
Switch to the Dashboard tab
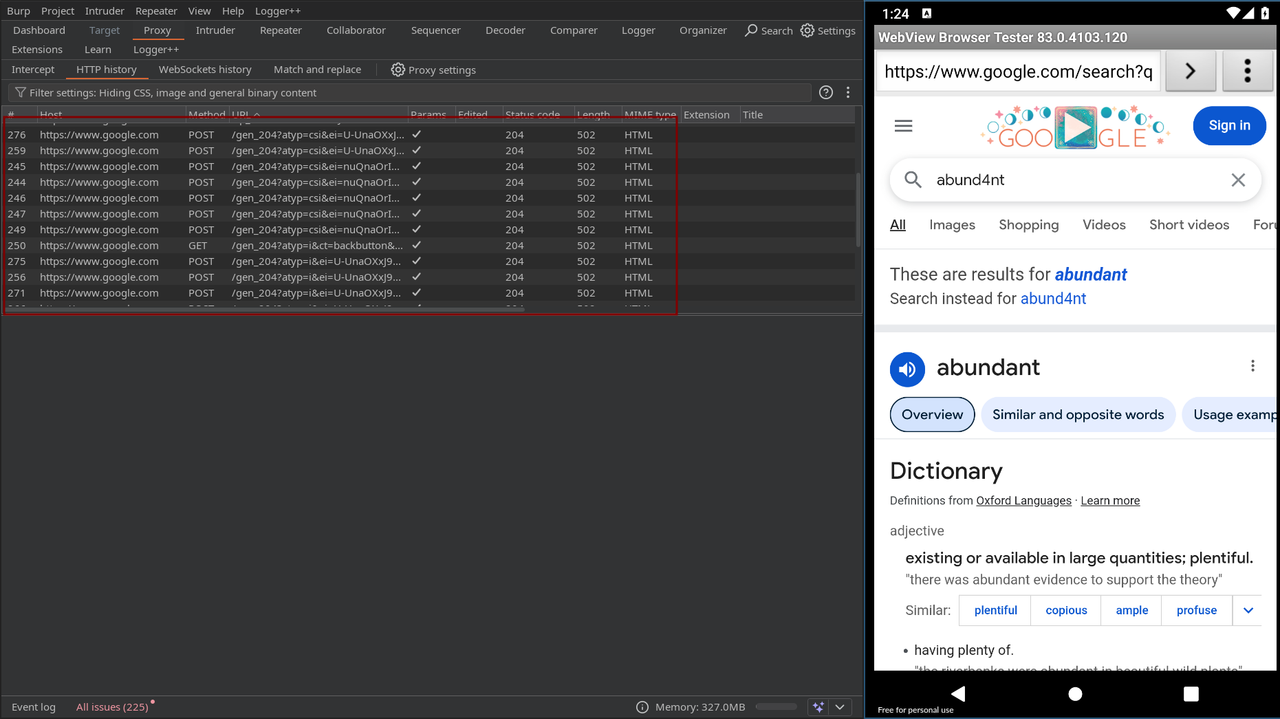(39, 31)
